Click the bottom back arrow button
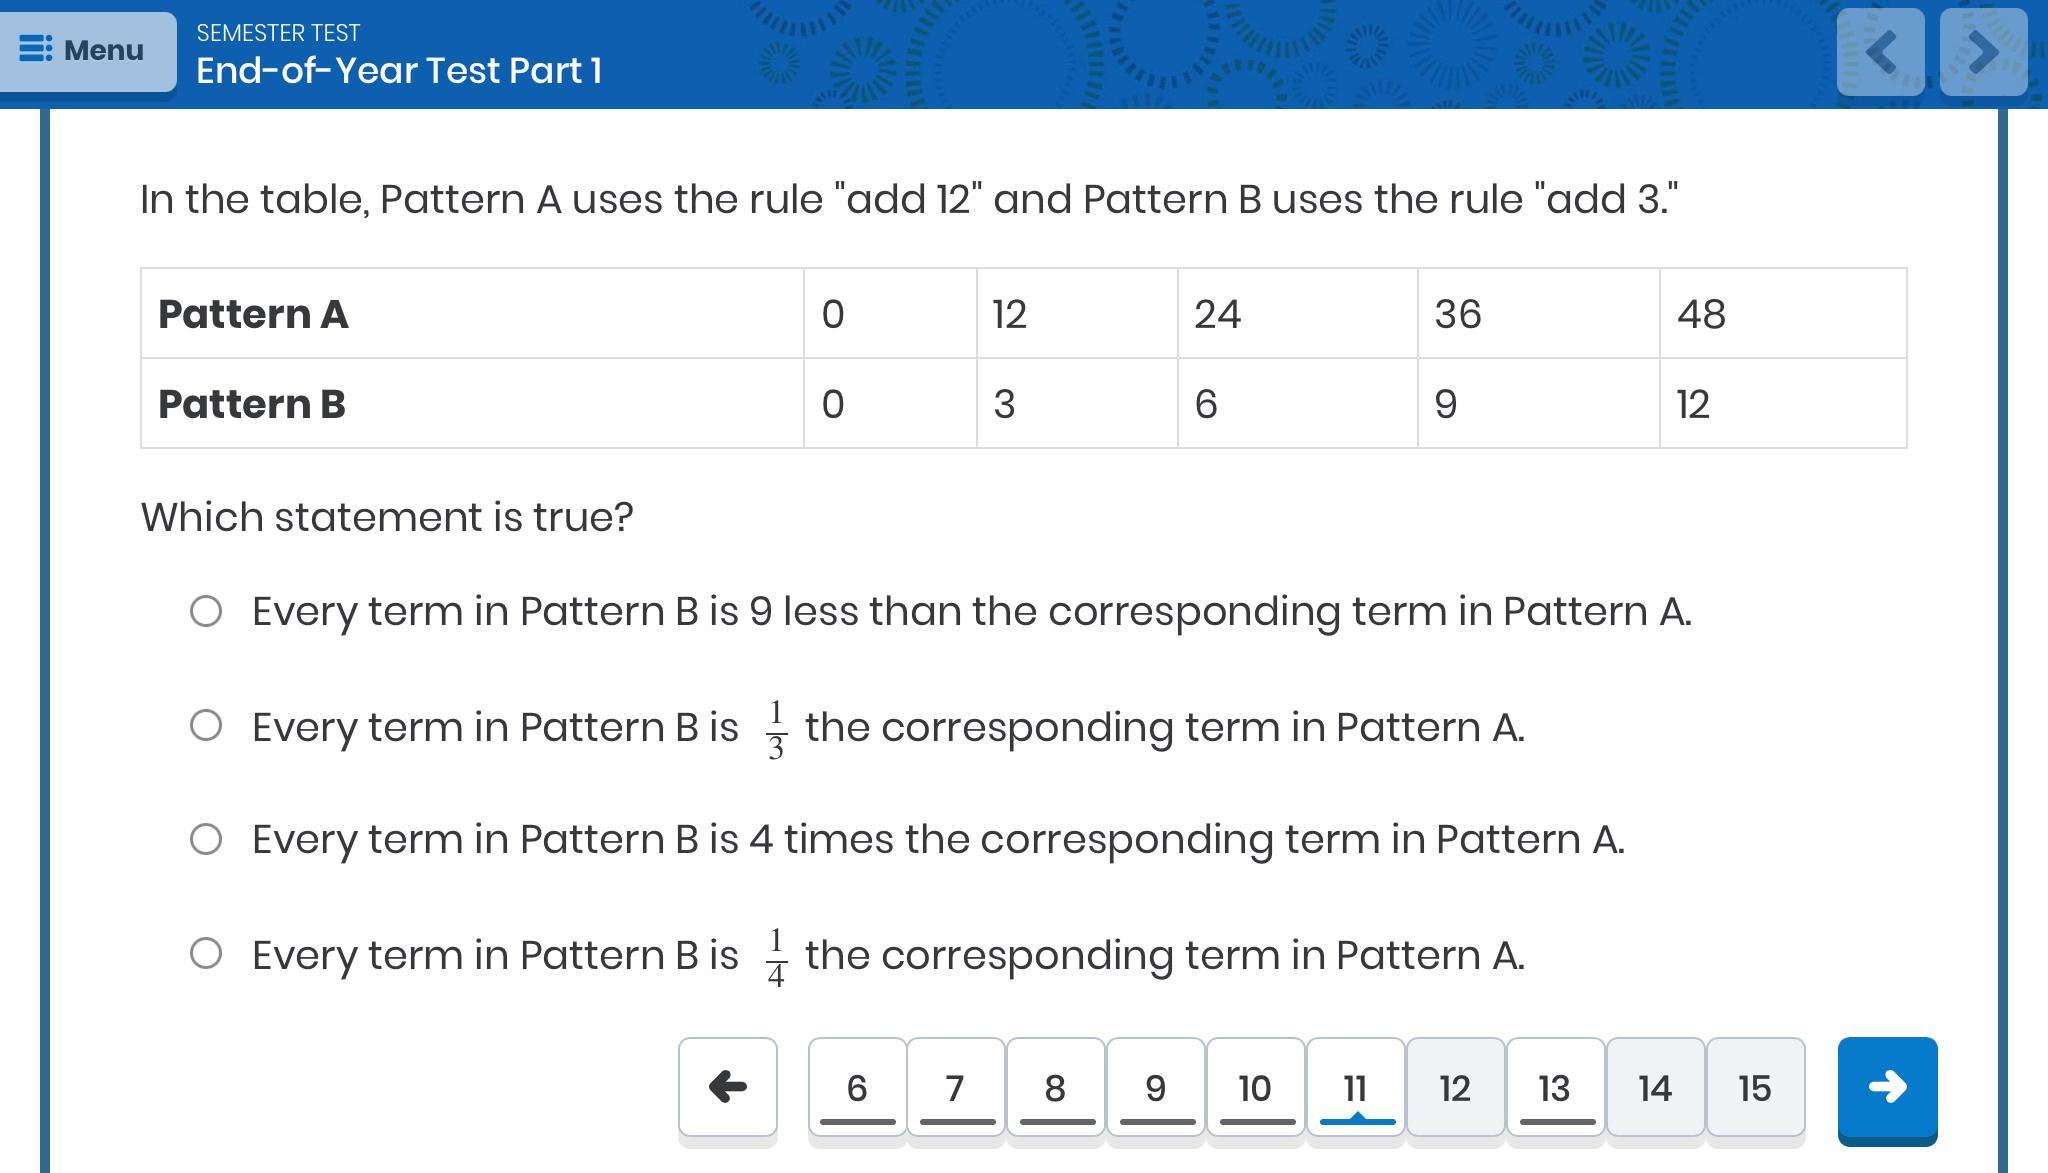Screen dimensions: 2048x1173 727,1087
